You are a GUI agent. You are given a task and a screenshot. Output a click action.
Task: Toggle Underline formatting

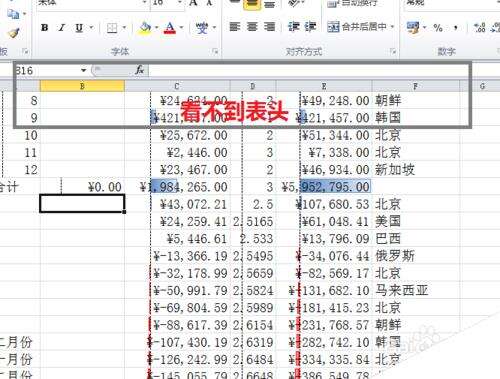[x=79, y=28]
